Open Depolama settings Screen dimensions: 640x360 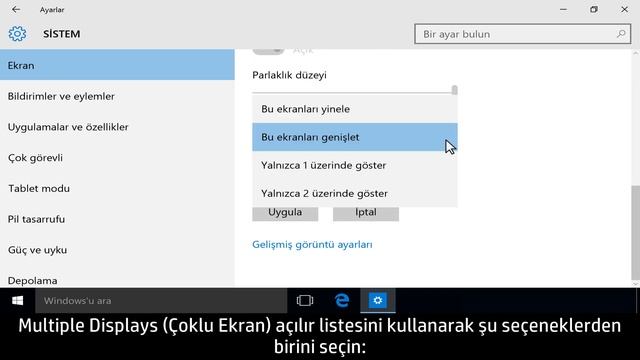pyautogui.click(x=117, y=279)
